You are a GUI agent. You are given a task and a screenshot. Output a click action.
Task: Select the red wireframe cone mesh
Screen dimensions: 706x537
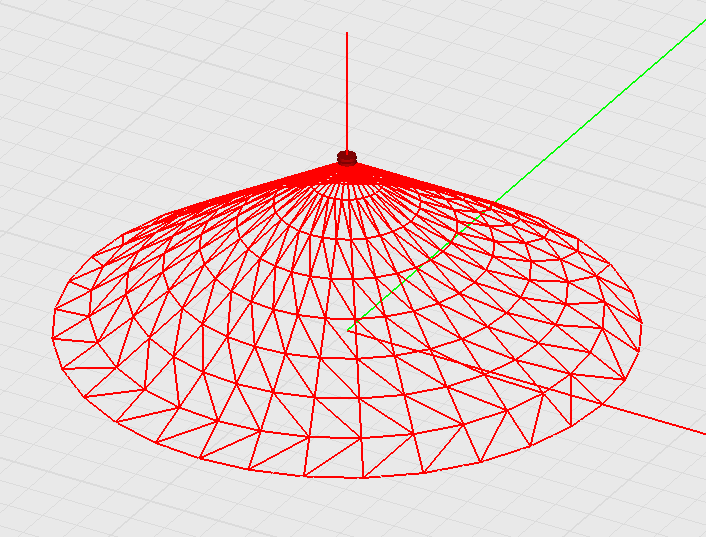coord(347,320)
